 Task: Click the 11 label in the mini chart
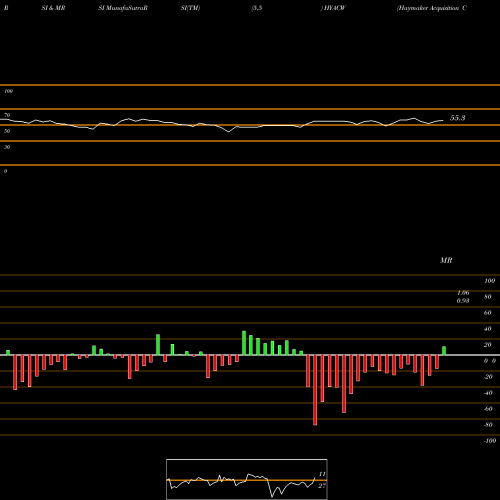click(x=322, y=474)
